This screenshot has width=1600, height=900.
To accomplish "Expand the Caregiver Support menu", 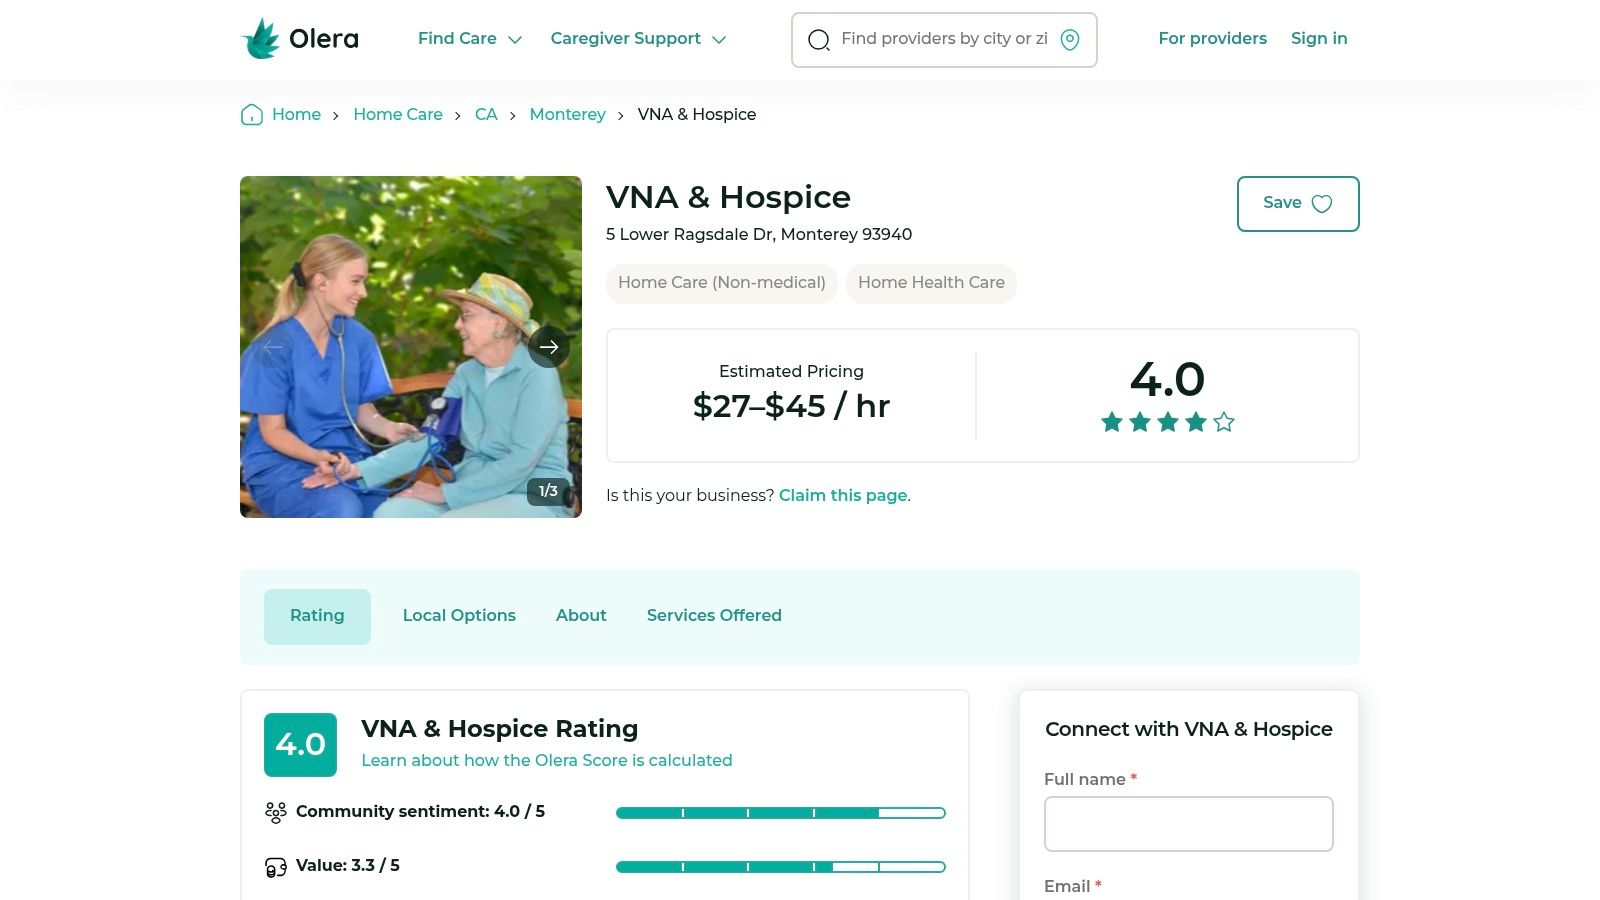I will (637, 39).
